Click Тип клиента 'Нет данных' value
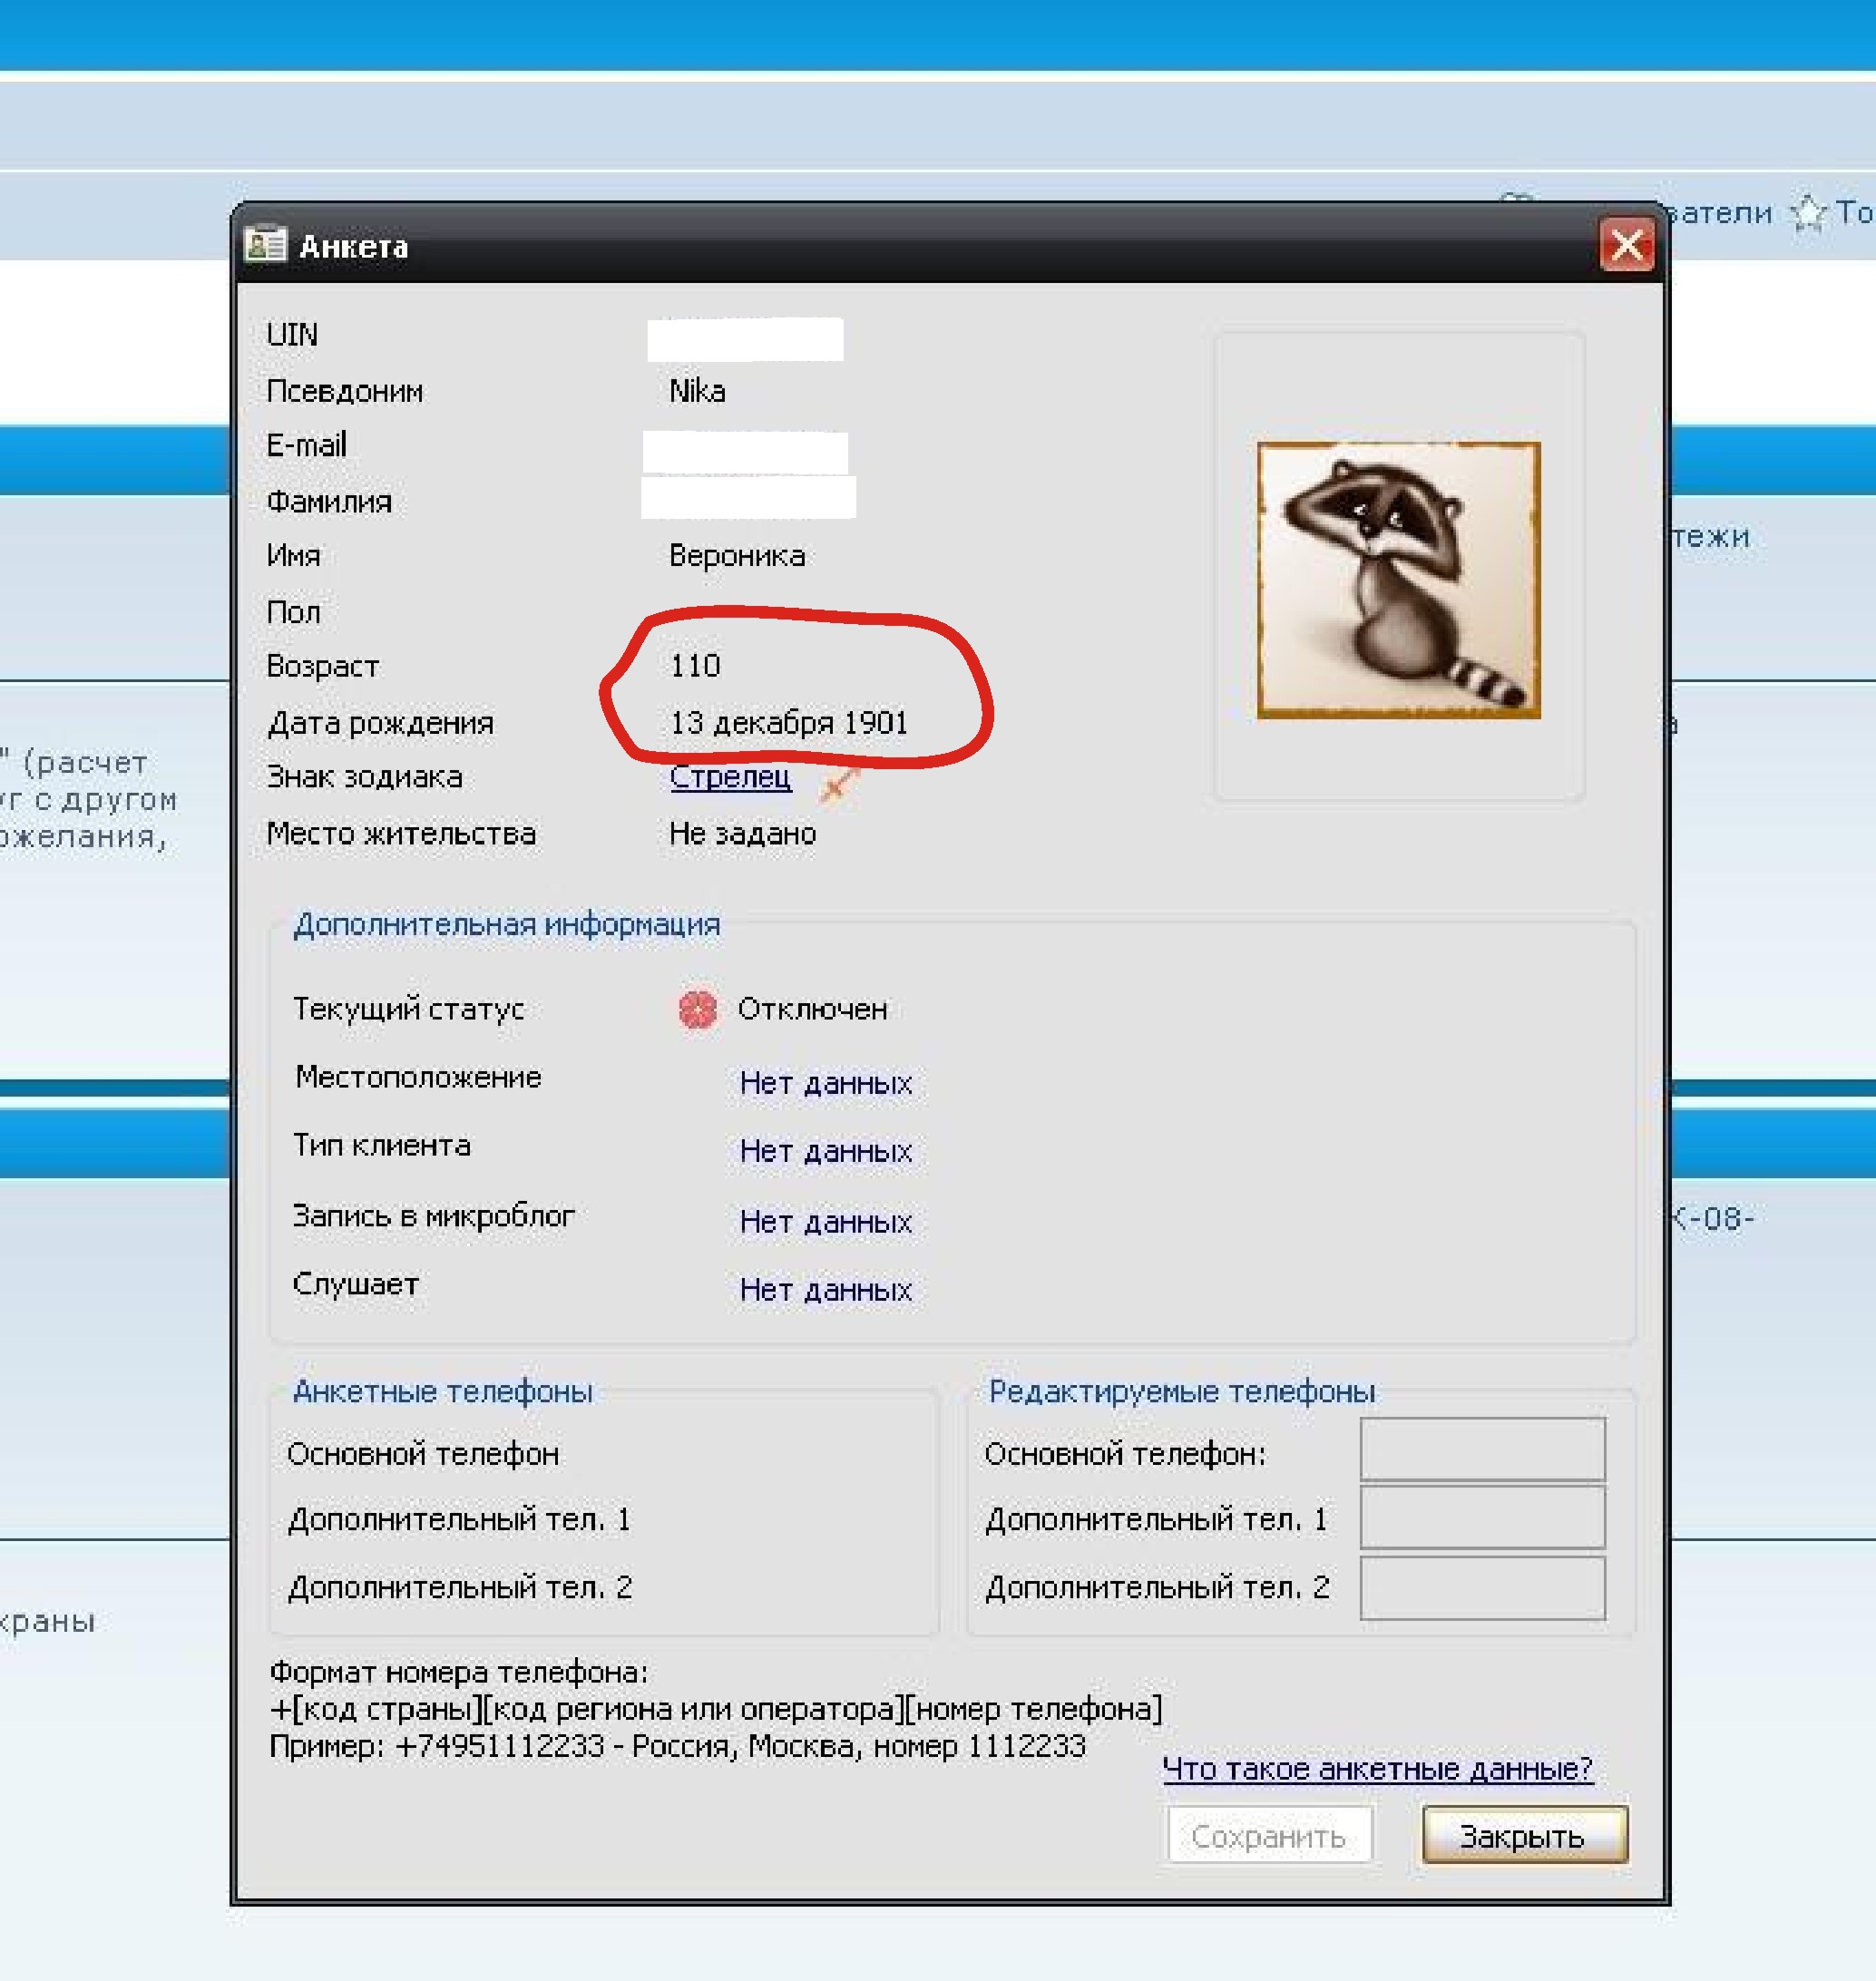The width and height of the screenshot is (1876, 1981). pyautogui.click(x=825, y=1151)
